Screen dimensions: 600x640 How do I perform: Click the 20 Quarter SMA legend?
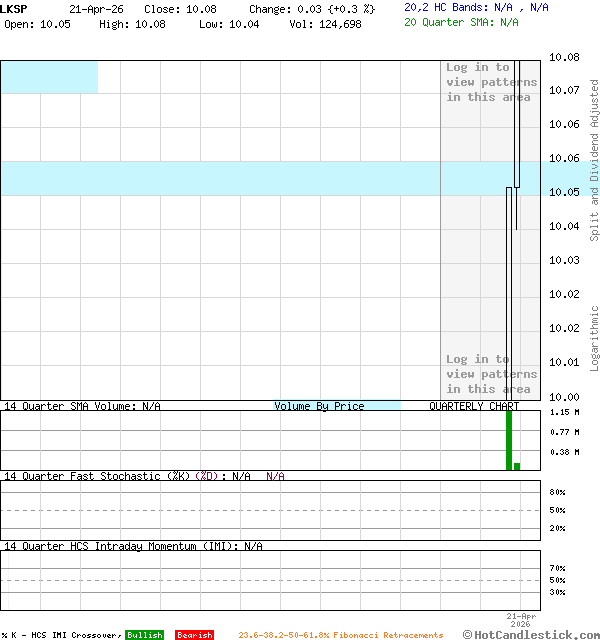click(x=461, y=21)
